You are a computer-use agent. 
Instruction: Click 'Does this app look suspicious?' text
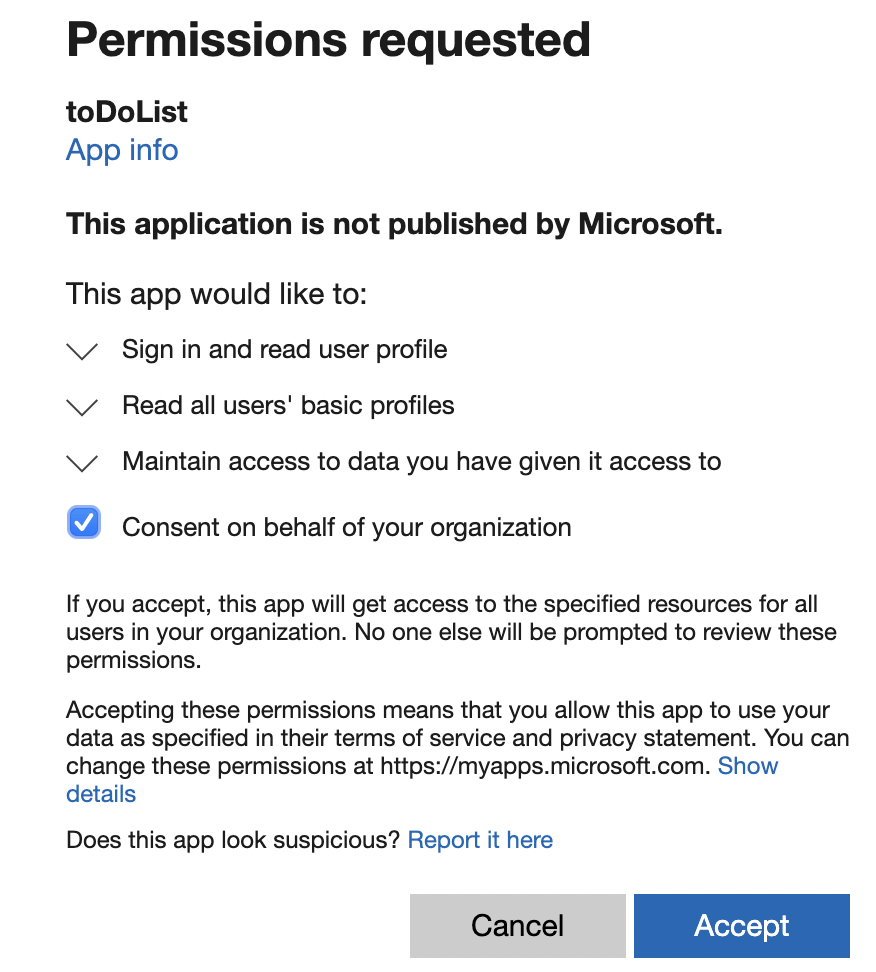click(233, 840)
